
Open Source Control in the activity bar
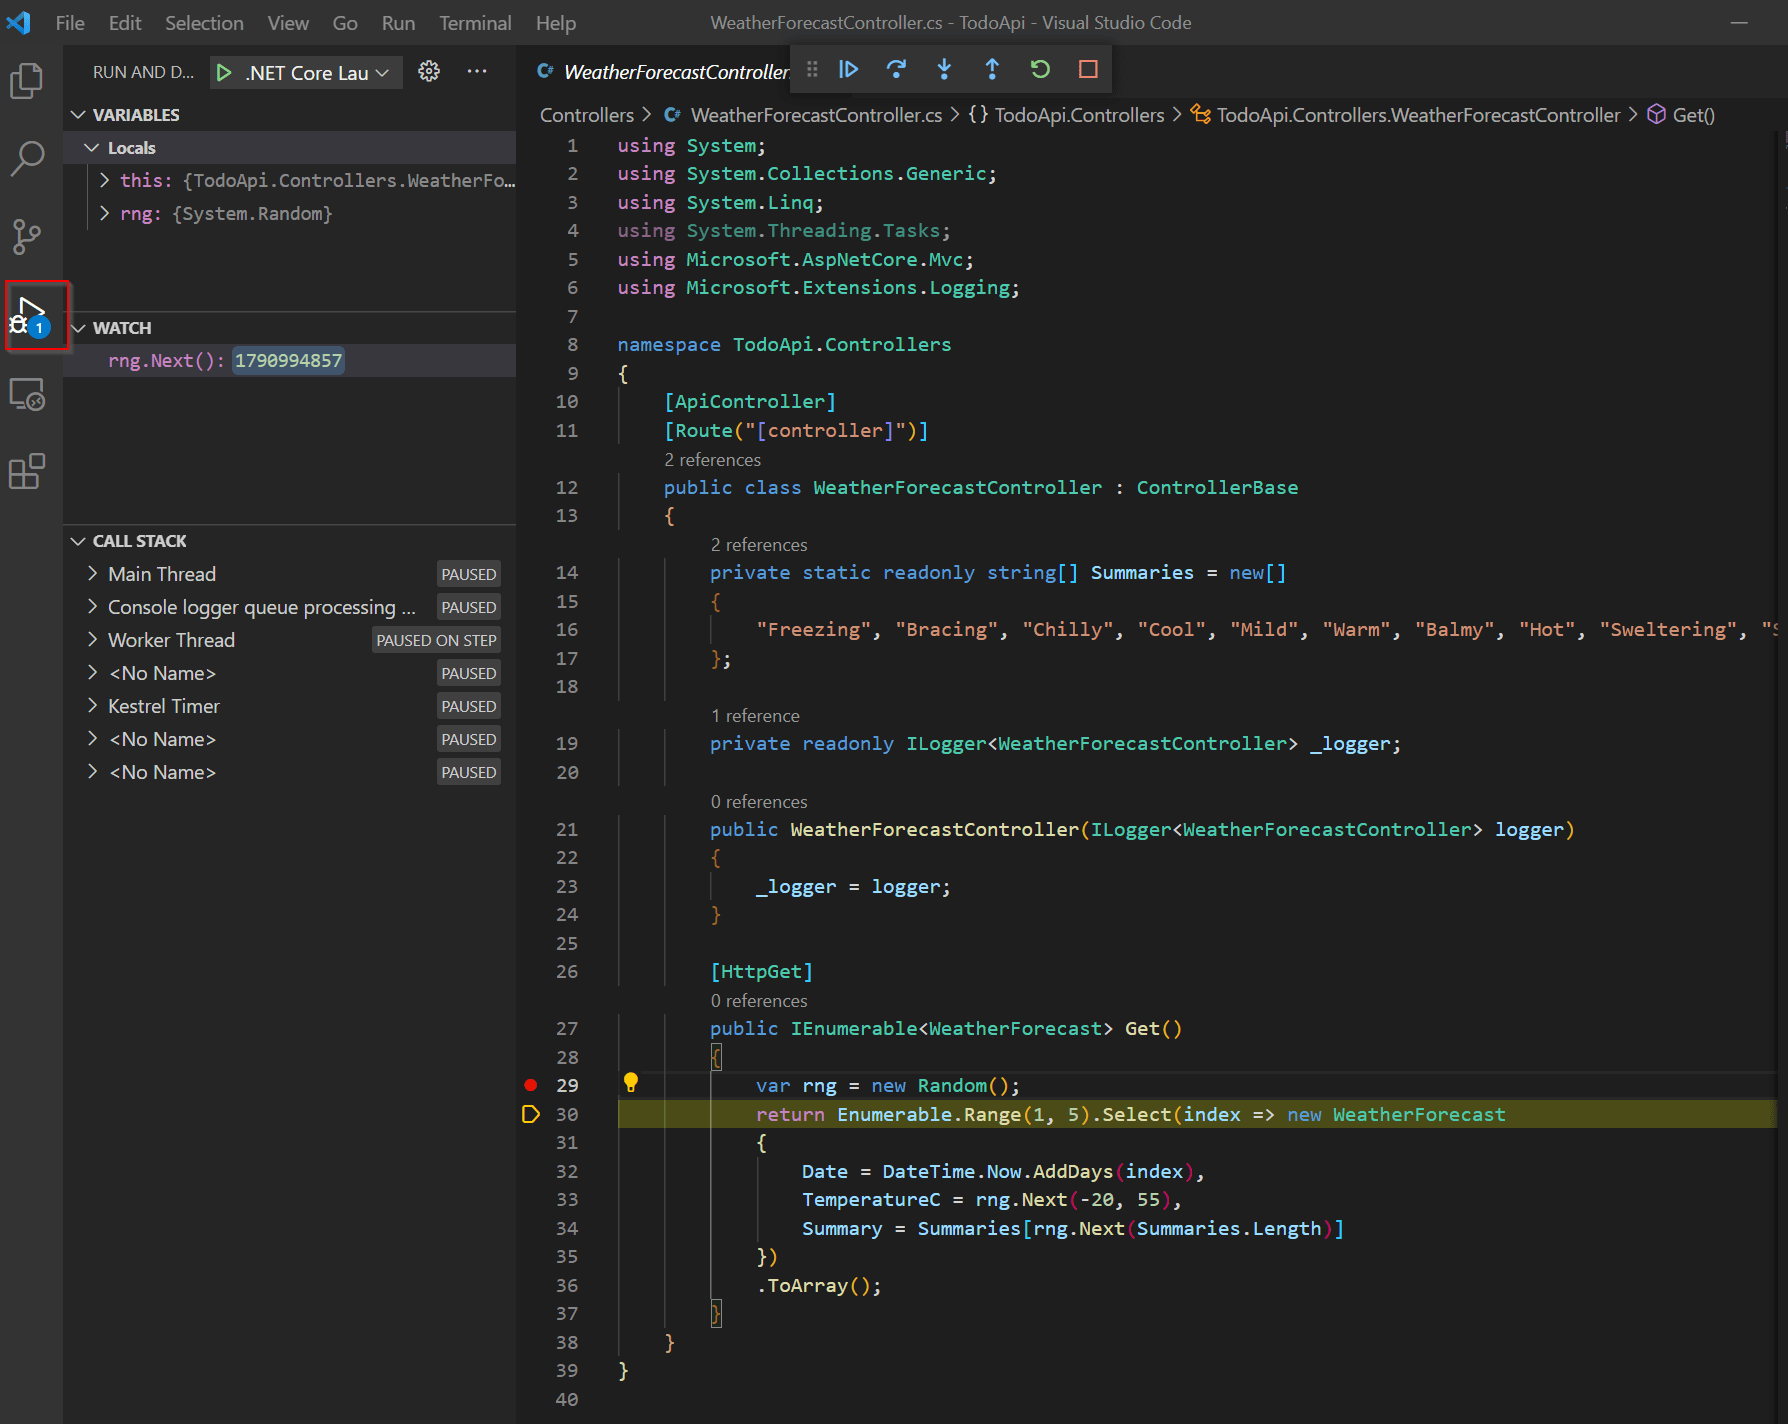pyautogui.click(x=26, y=237)
